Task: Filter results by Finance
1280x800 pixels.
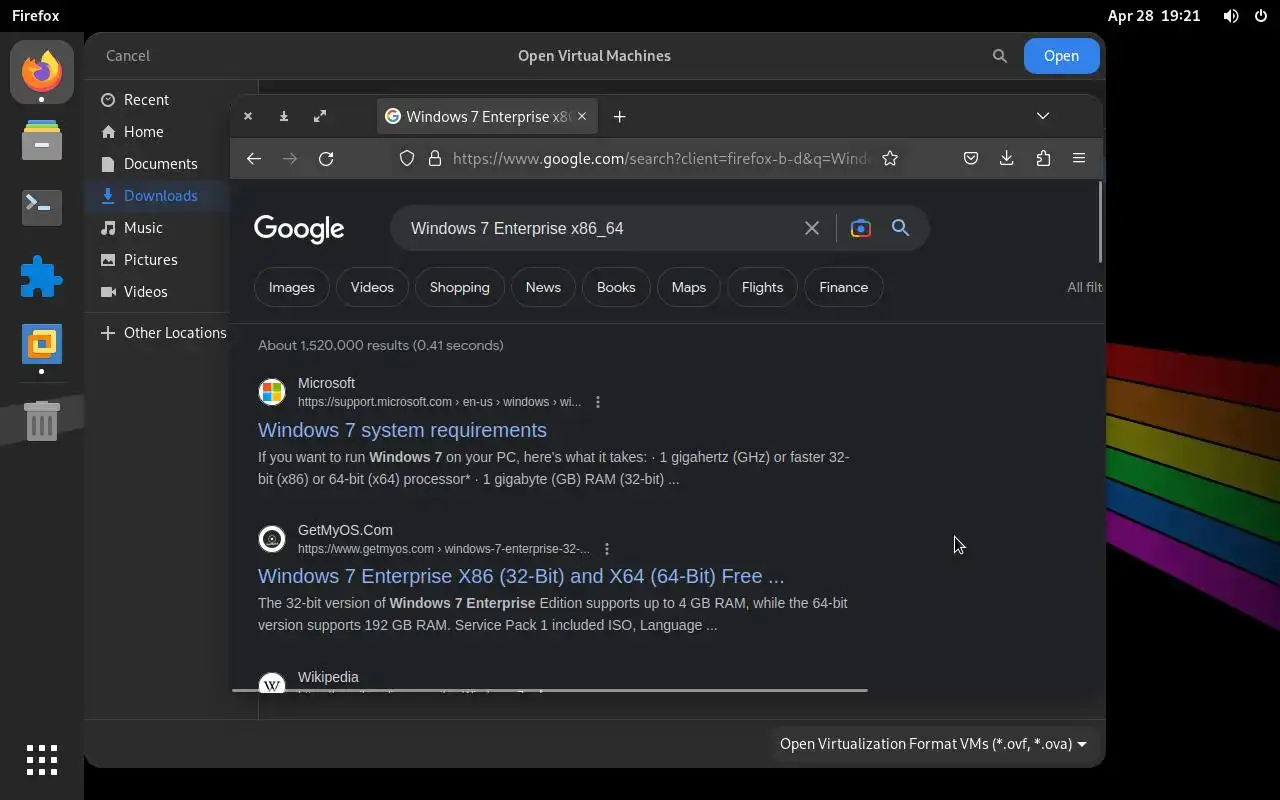Action: [844, 287]
